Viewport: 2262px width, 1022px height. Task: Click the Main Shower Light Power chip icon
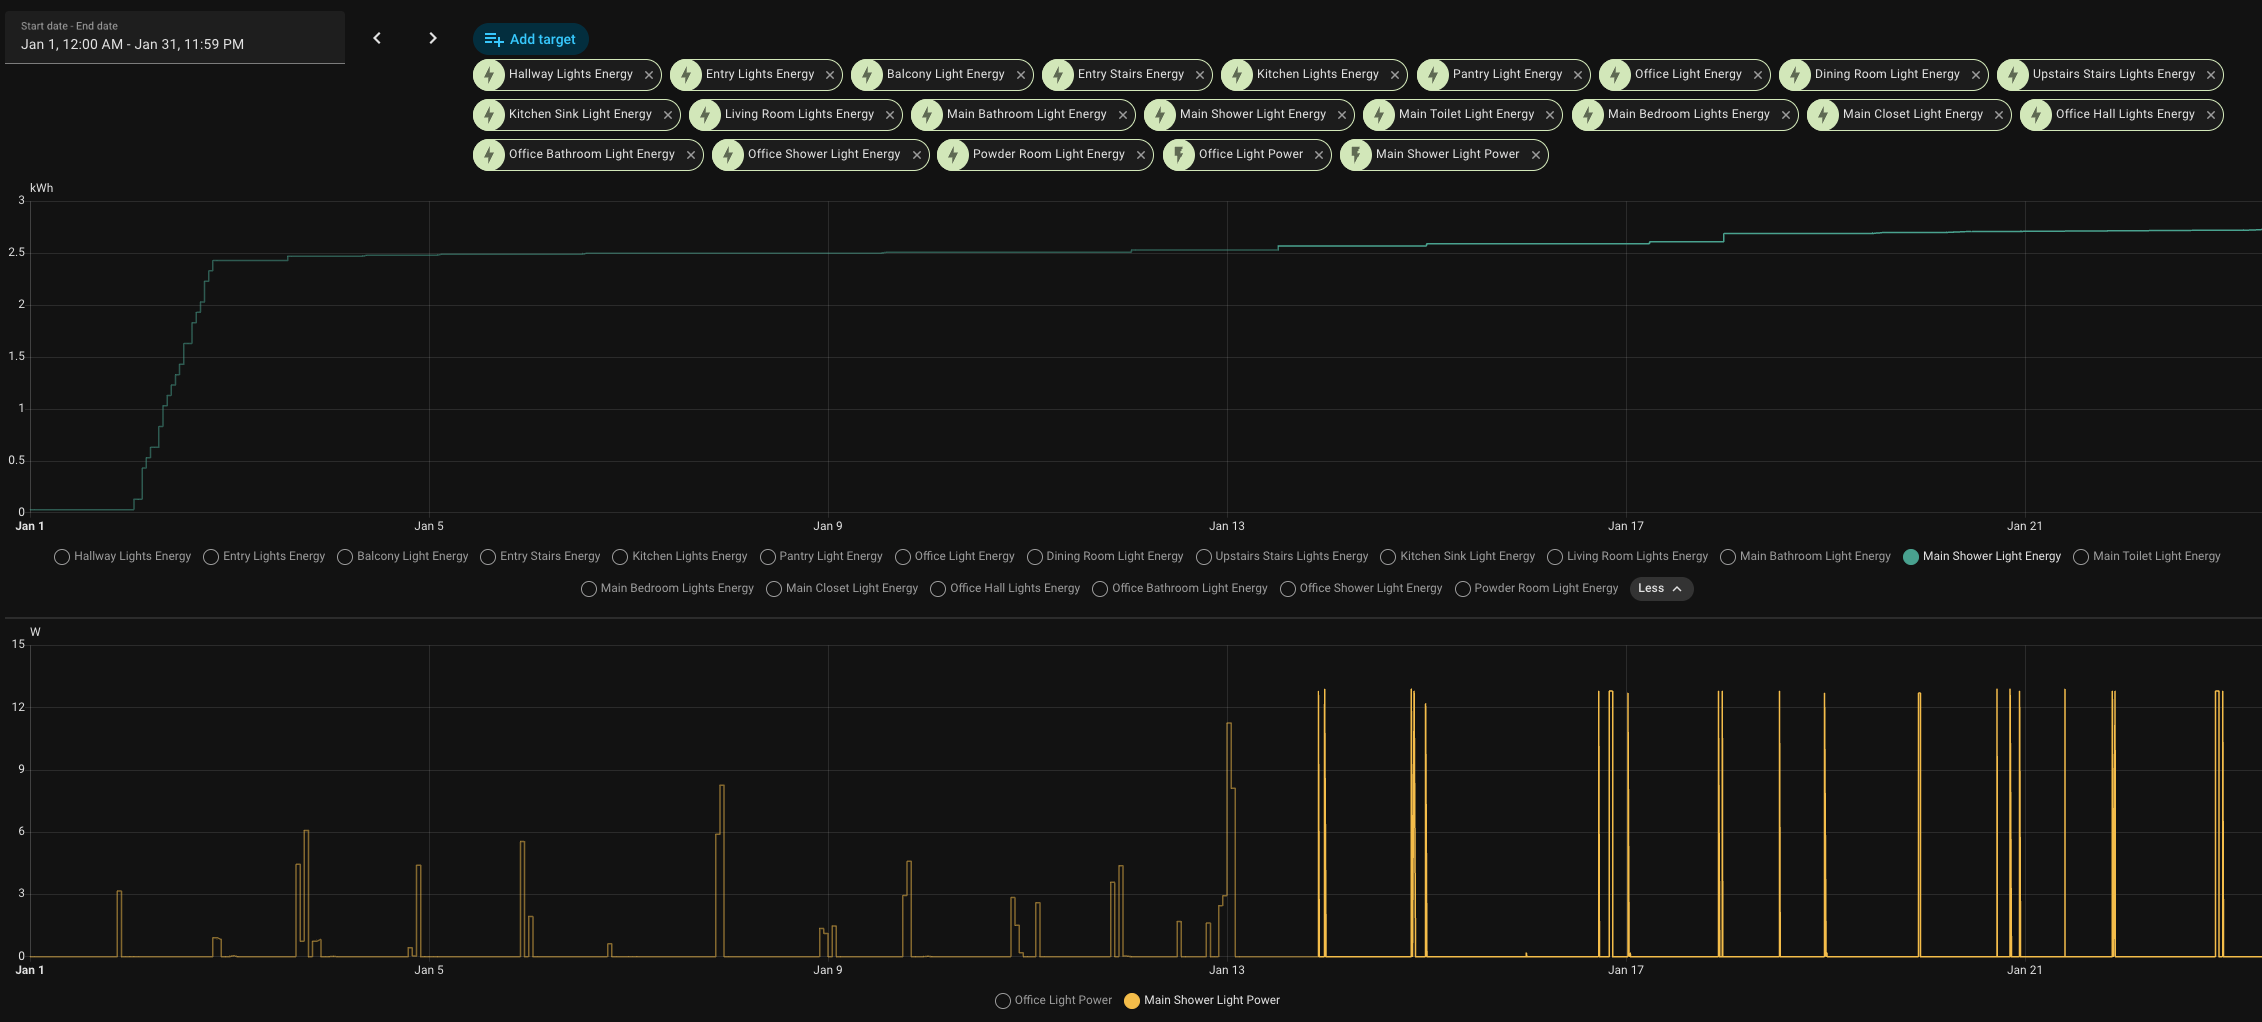pos(1356,155)
